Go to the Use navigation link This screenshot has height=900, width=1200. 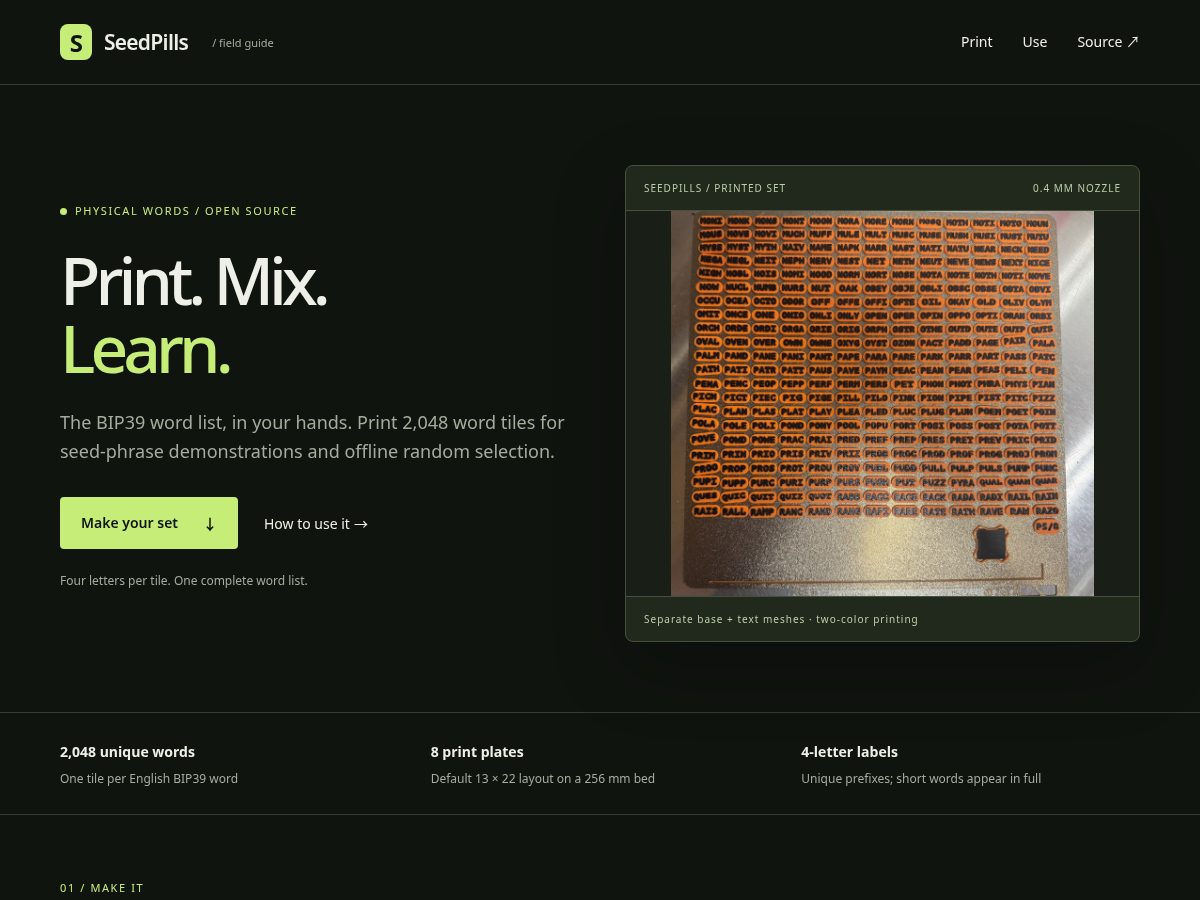pyautogui.click(x=1035, y=42)
